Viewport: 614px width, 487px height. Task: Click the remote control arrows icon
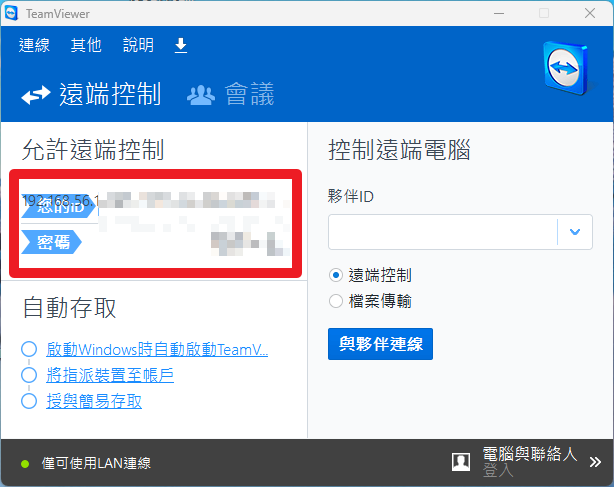[x=36, y=95]
